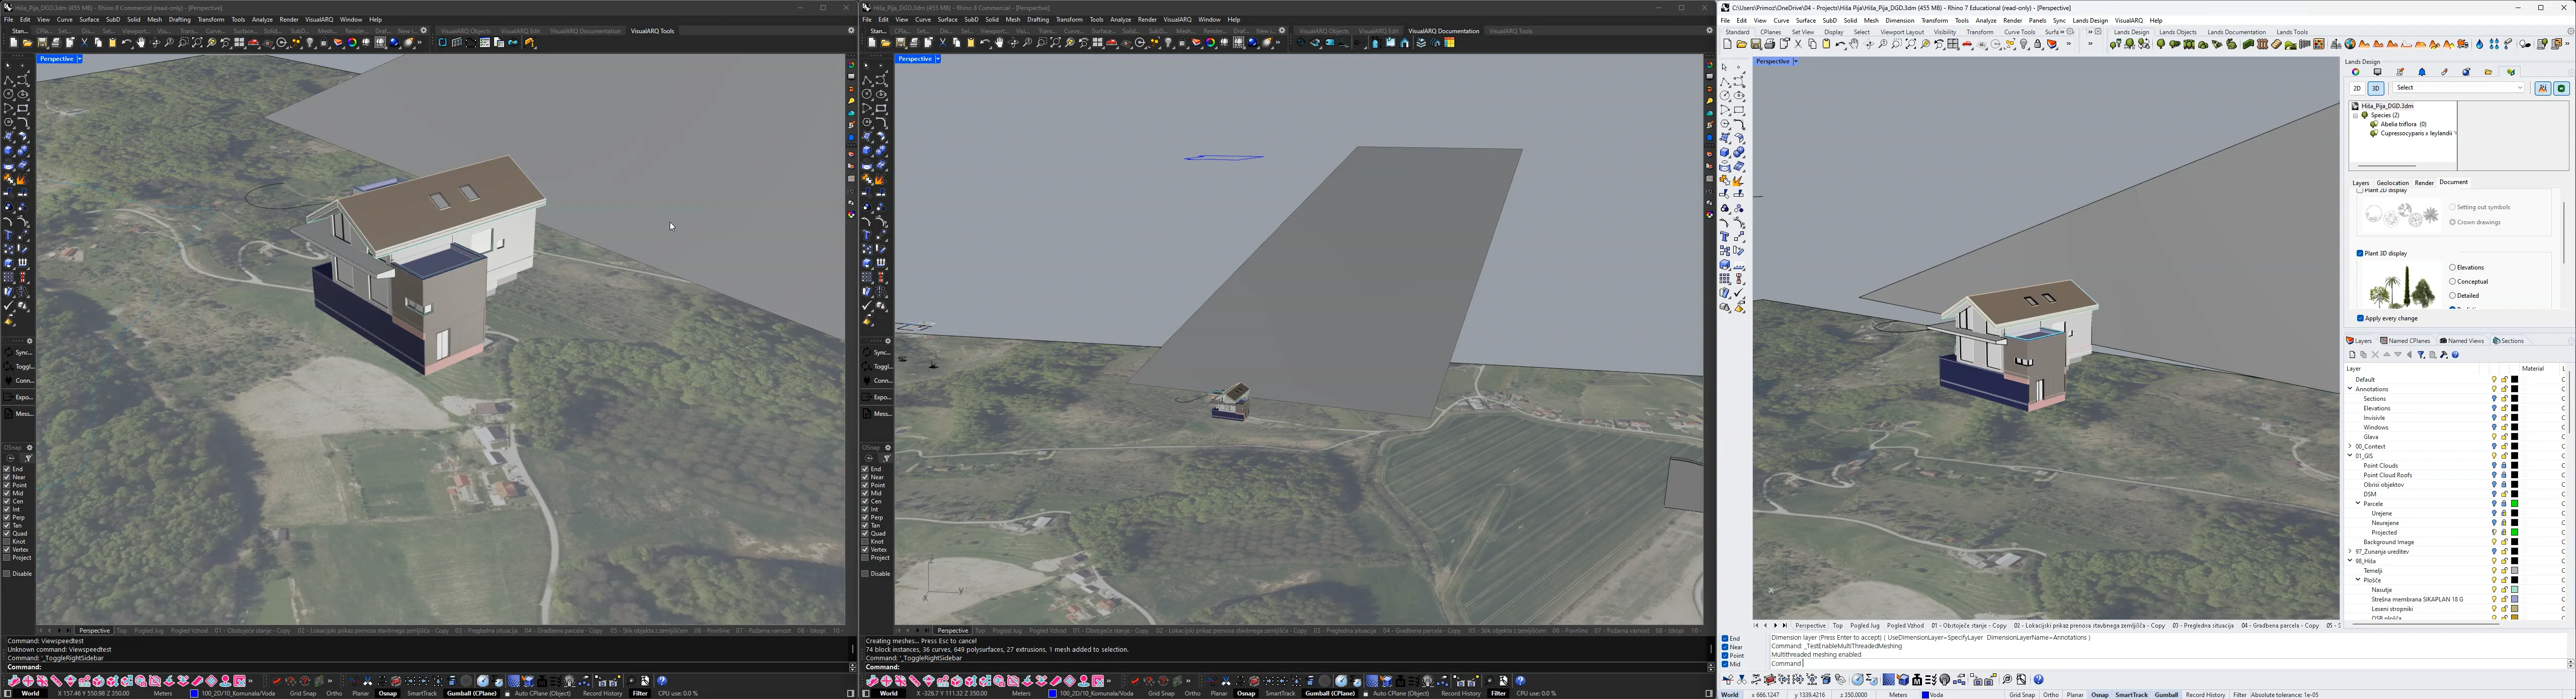2576x699 pixels.
Task: Click the Open file folder icon in right Rhino window
Action: (1742, 44)
